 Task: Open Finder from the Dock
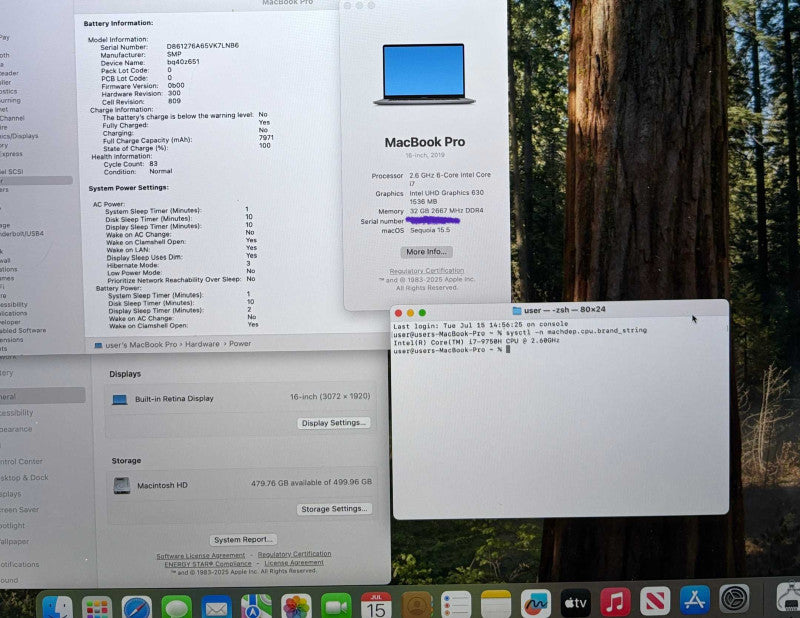tap(57, 607)
